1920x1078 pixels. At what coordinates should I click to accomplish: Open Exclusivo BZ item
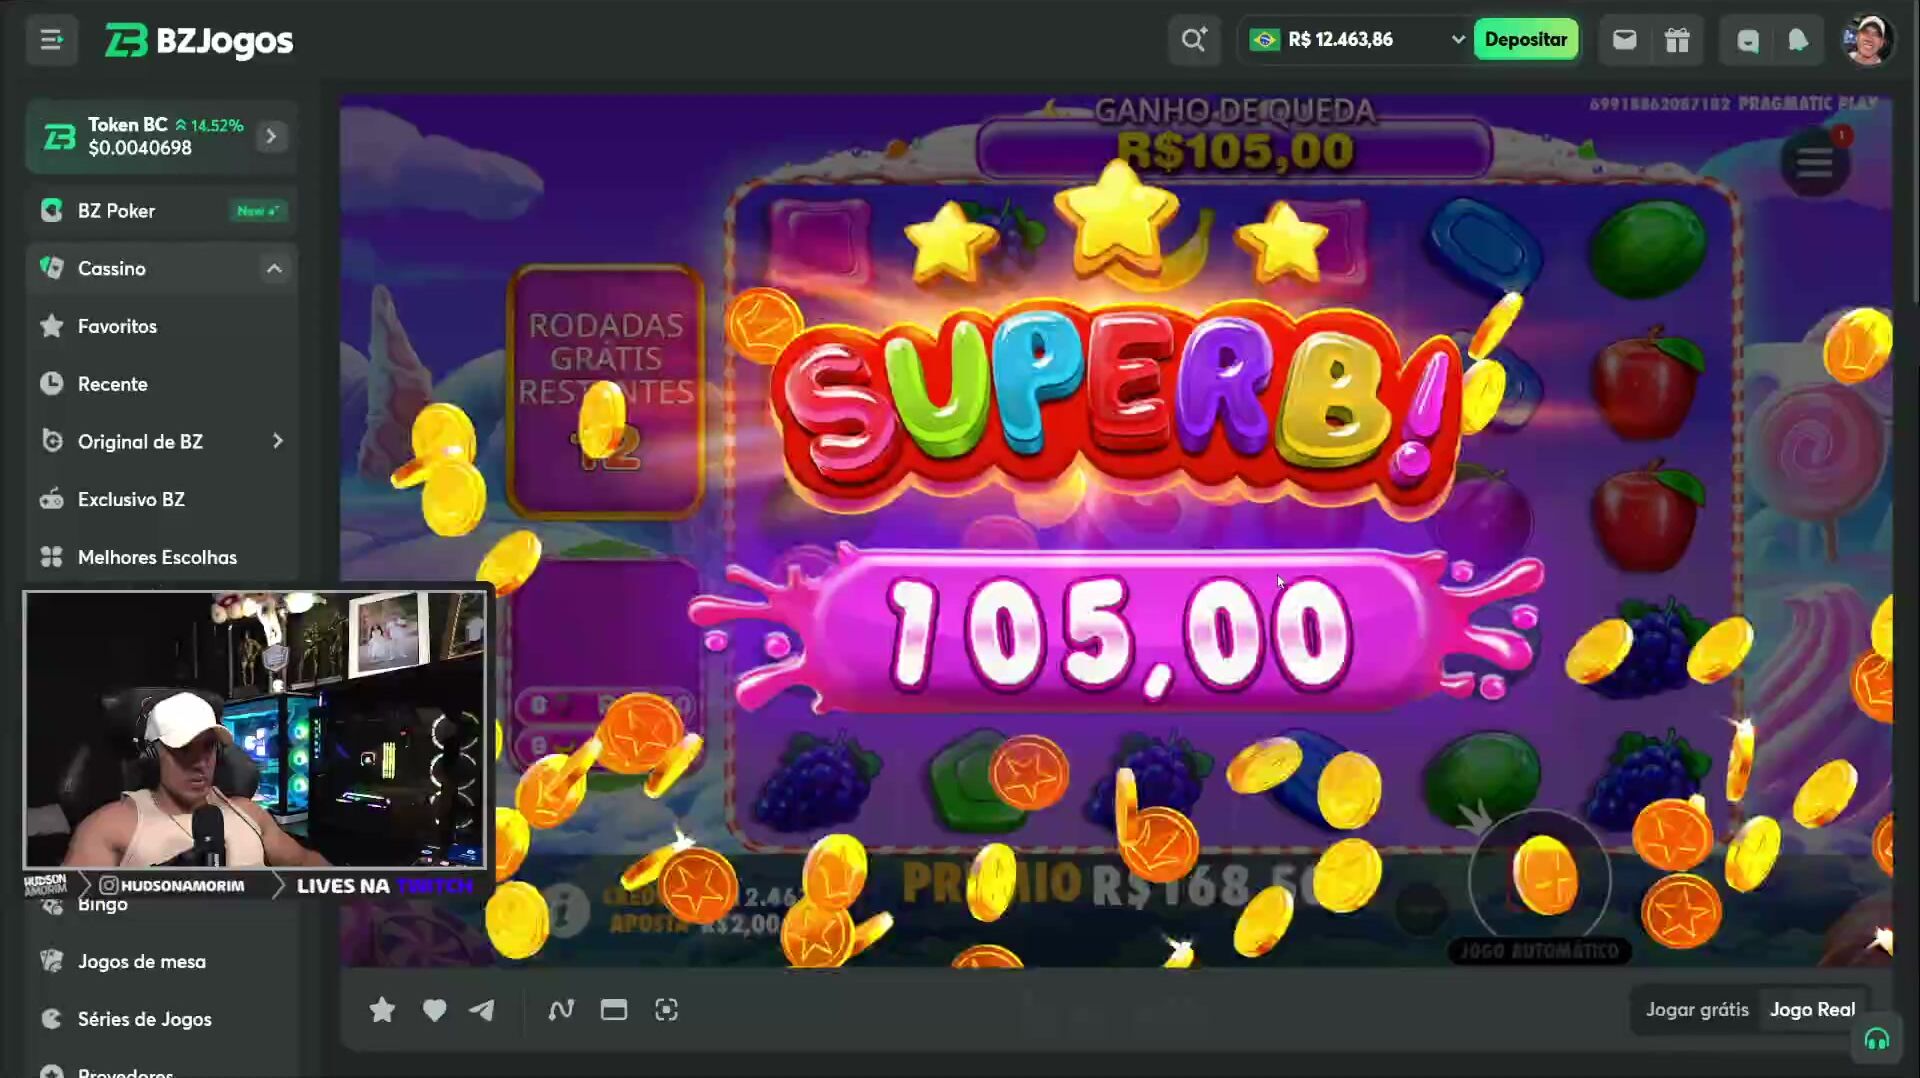pos(161,499)
